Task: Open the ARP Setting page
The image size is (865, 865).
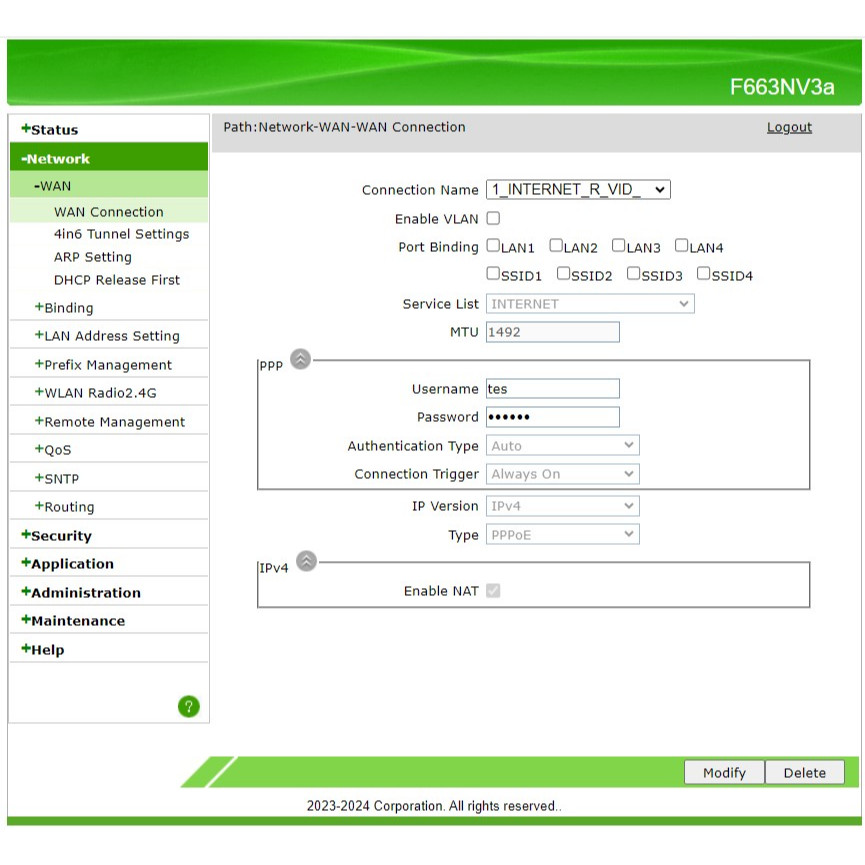Action: pyautogui.click(x=93, y=257)
